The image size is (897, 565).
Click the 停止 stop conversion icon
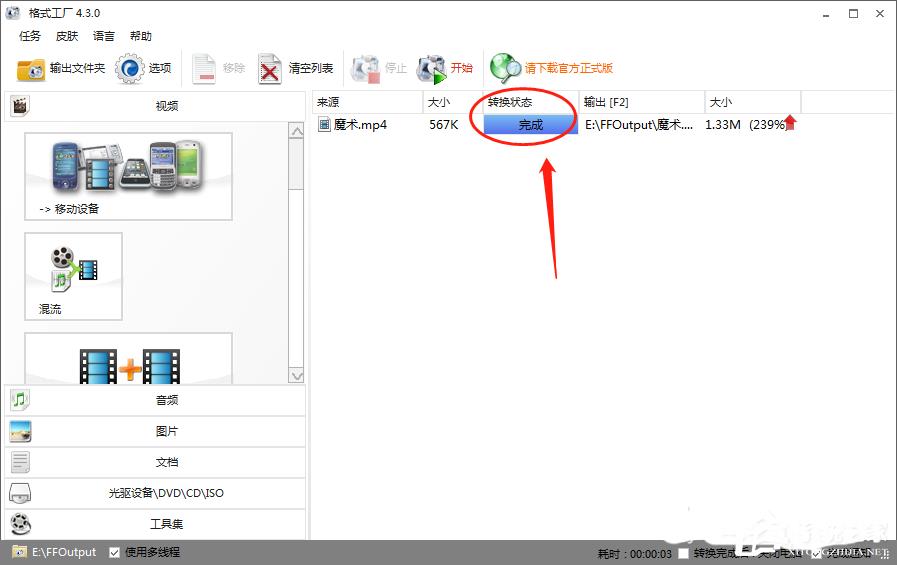[366, 69]
